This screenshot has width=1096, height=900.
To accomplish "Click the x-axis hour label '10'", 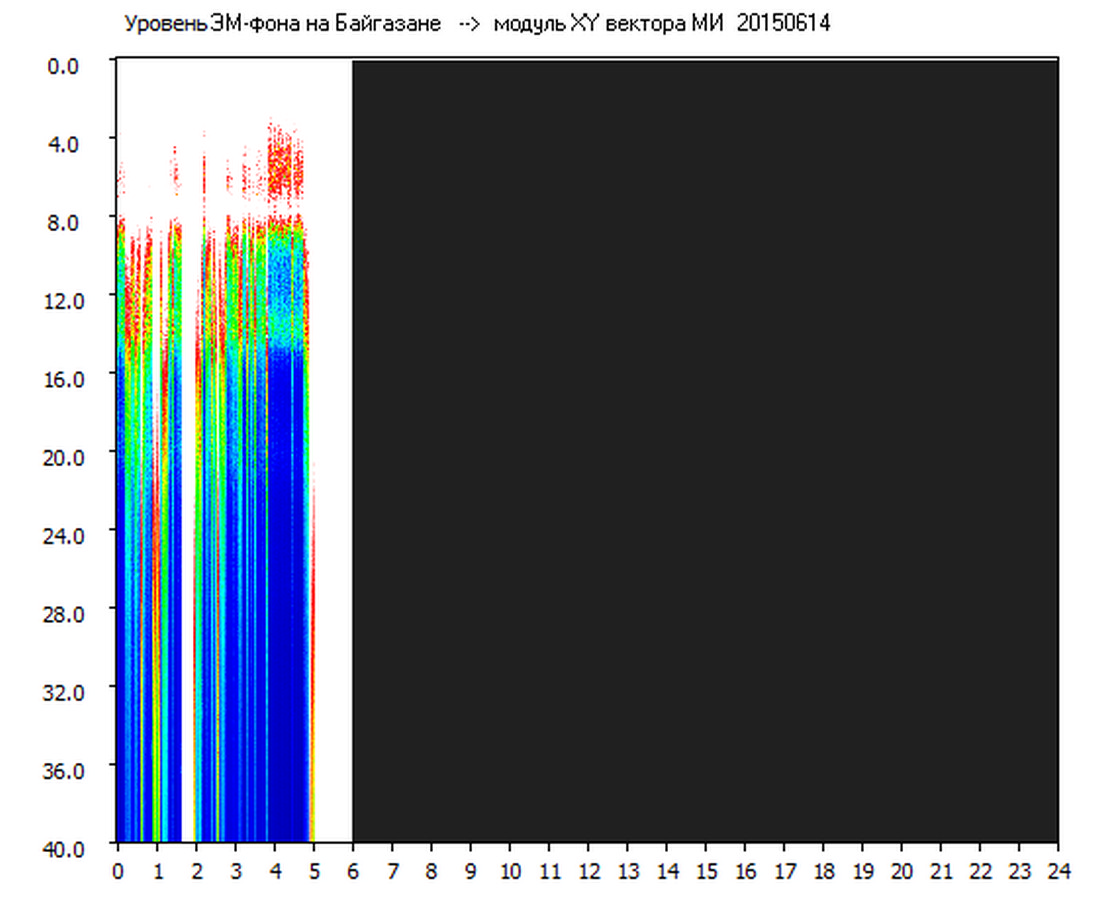I will coord(510,871).
